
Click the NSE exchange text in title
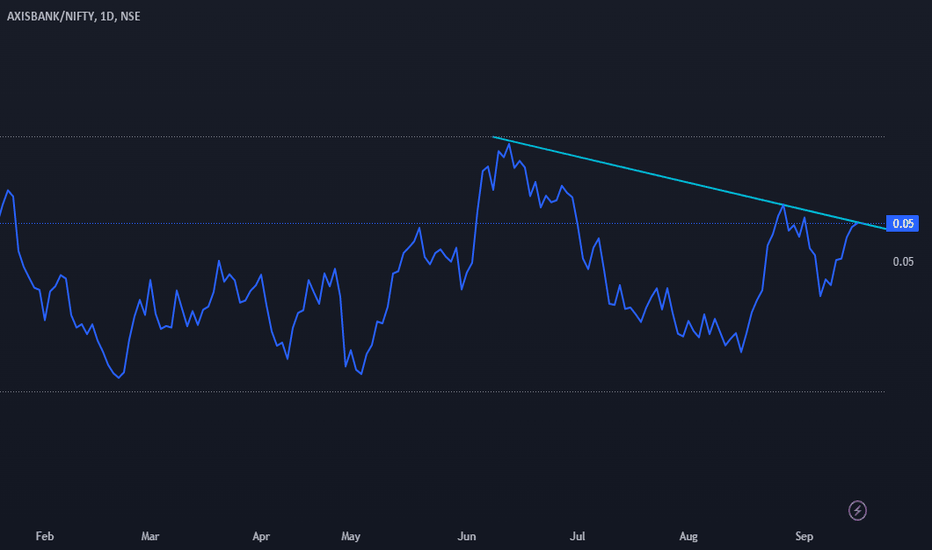tap(130, 17)
